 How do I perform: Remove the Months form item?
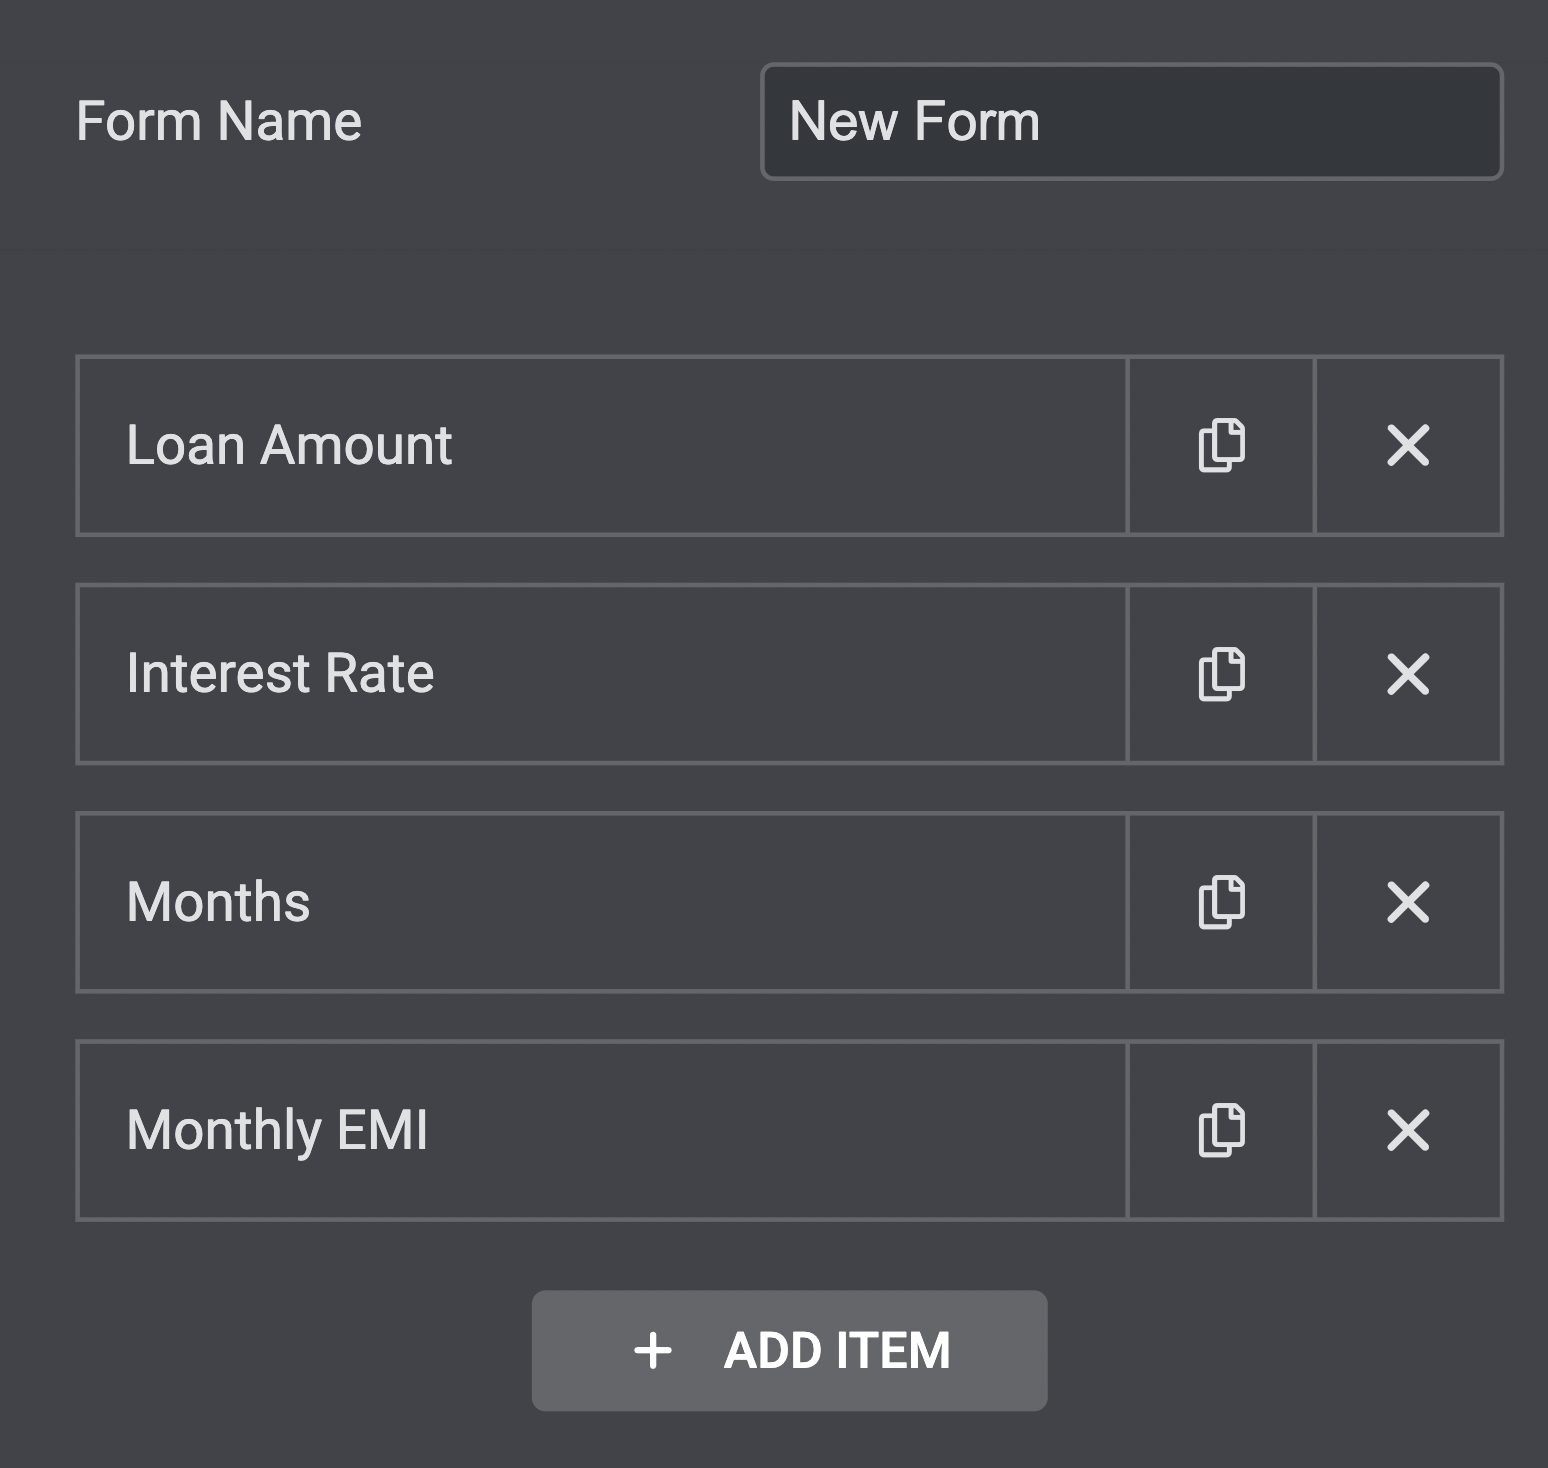coord(1408,902)
